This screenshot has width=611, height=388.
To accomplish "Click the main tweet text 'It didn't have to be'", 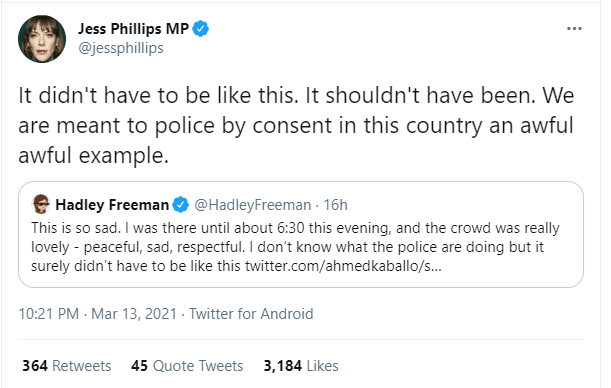I will pyautogui.click(x=296, y=125).
